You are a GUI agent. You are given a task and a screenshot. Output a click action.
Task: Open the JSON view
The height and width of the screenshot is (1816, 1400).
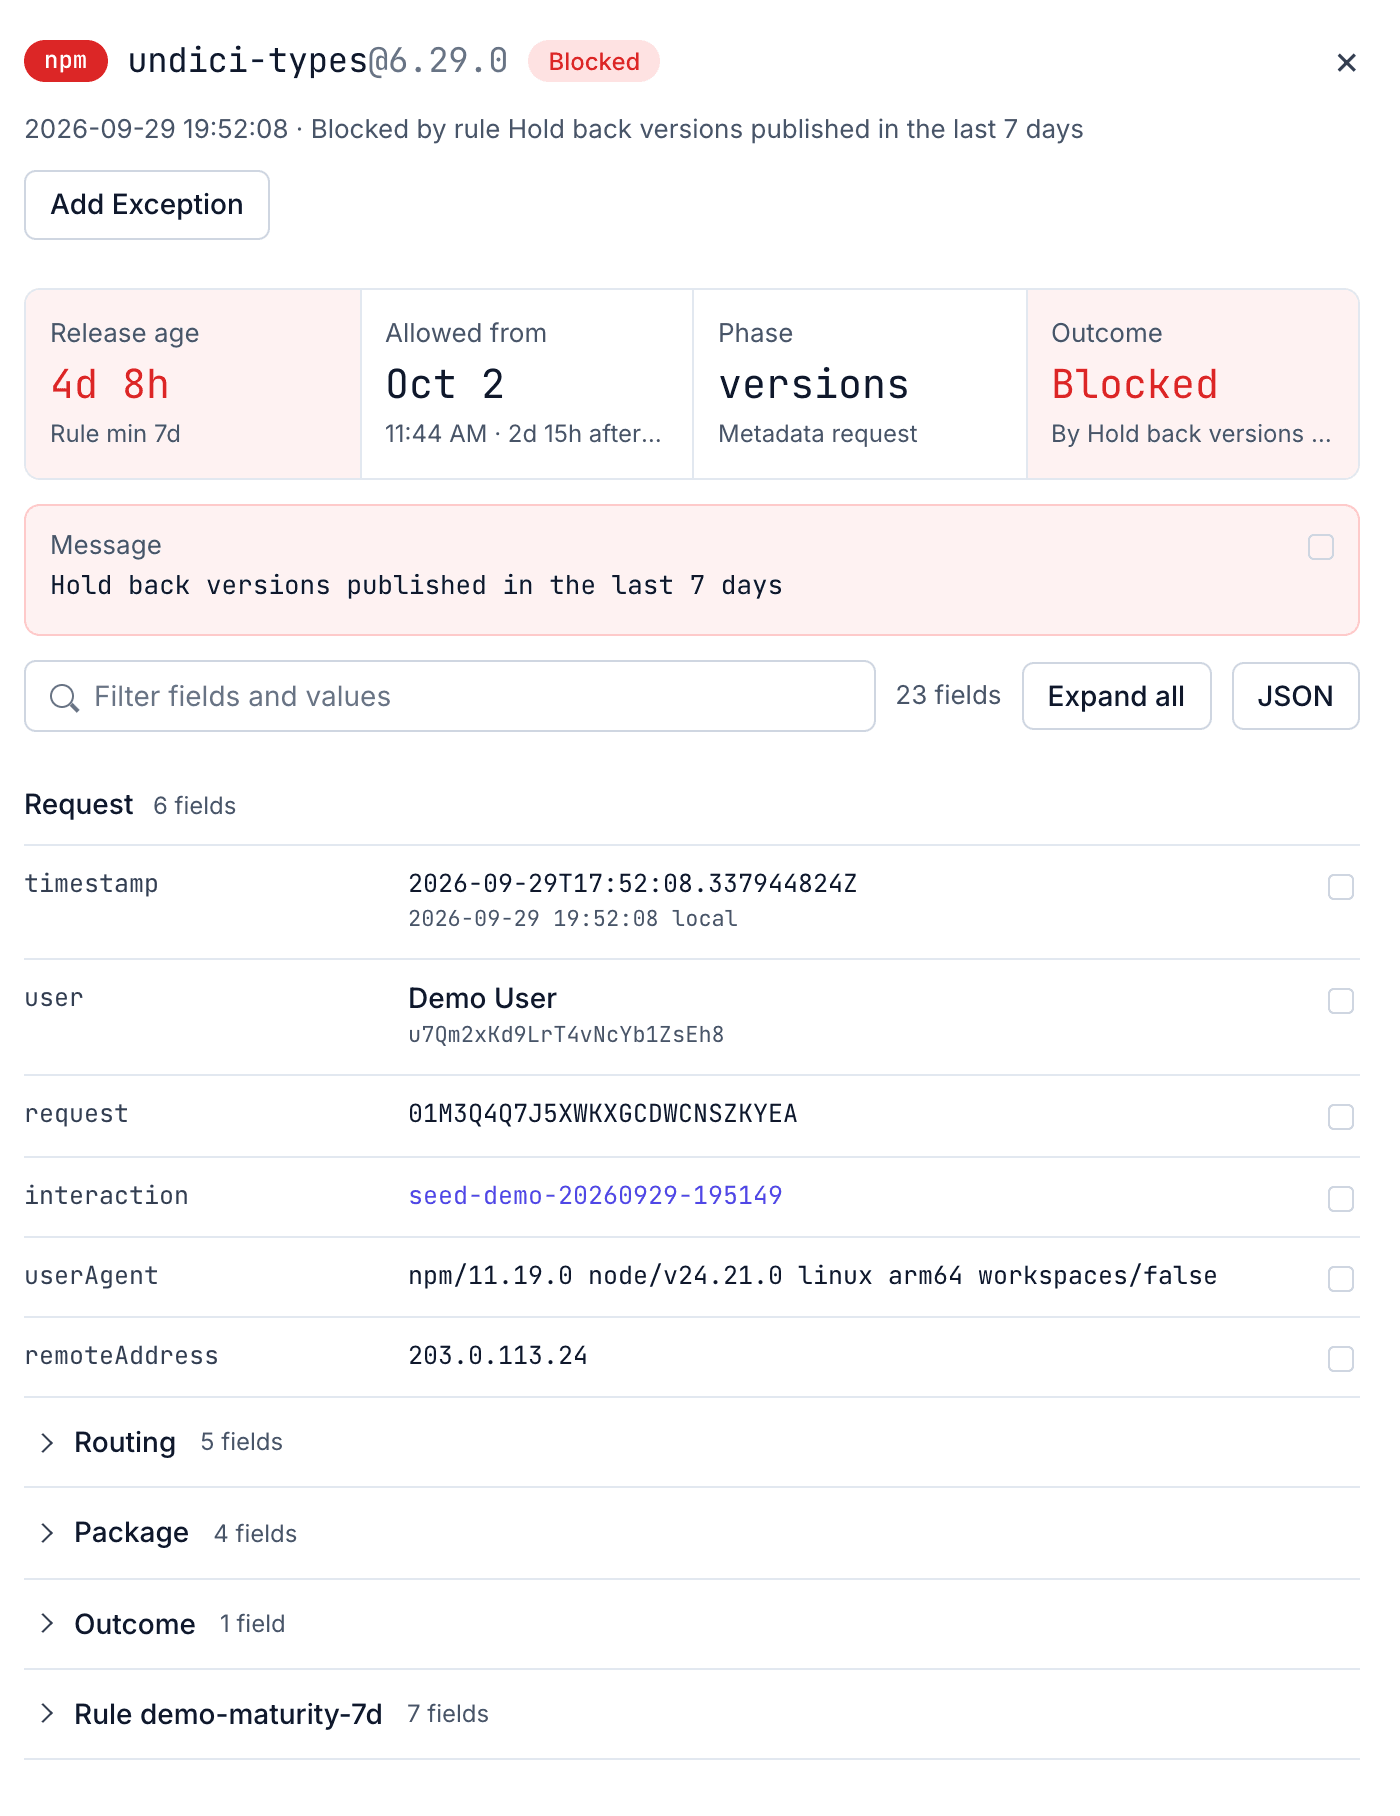1295,696
